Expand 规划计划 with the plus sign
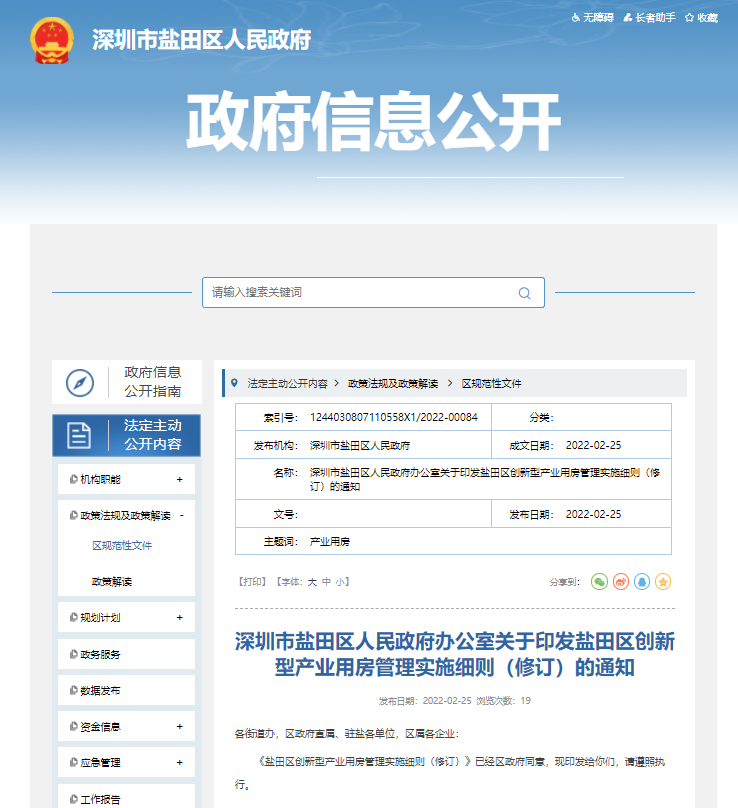The width and height of the screenshot is (738, 808). (179, 617)
